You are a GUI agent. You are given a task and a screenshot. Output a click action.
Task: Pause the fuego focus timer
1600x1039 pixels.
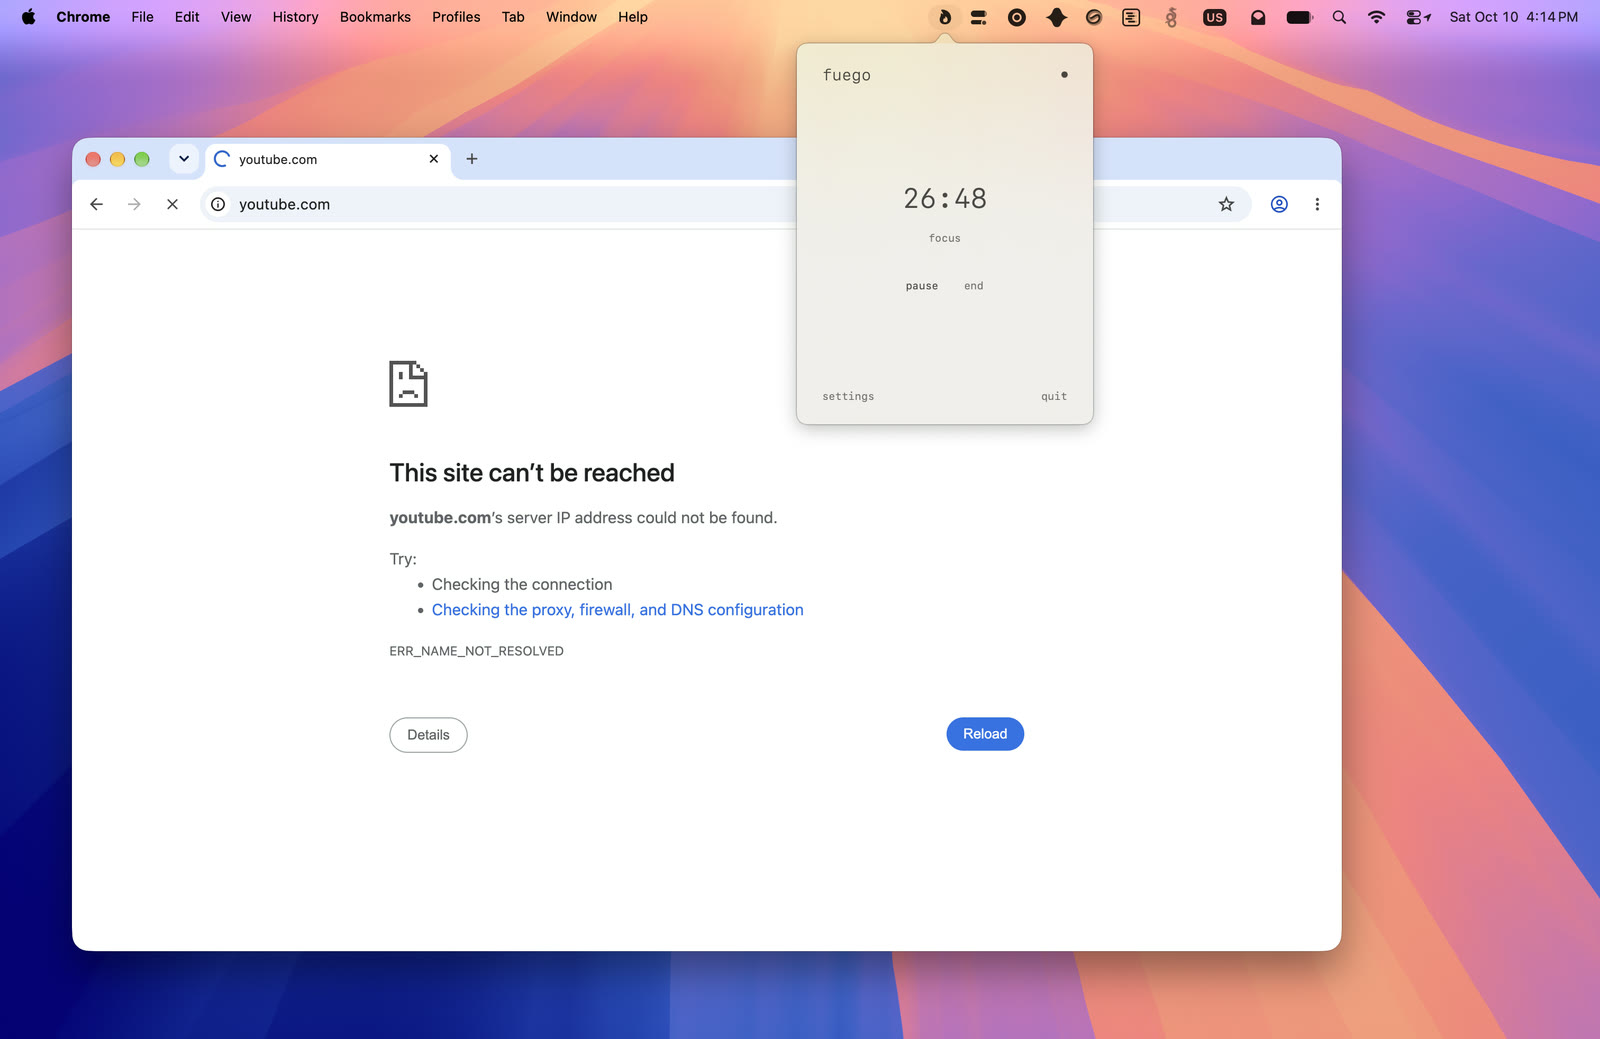922,286
